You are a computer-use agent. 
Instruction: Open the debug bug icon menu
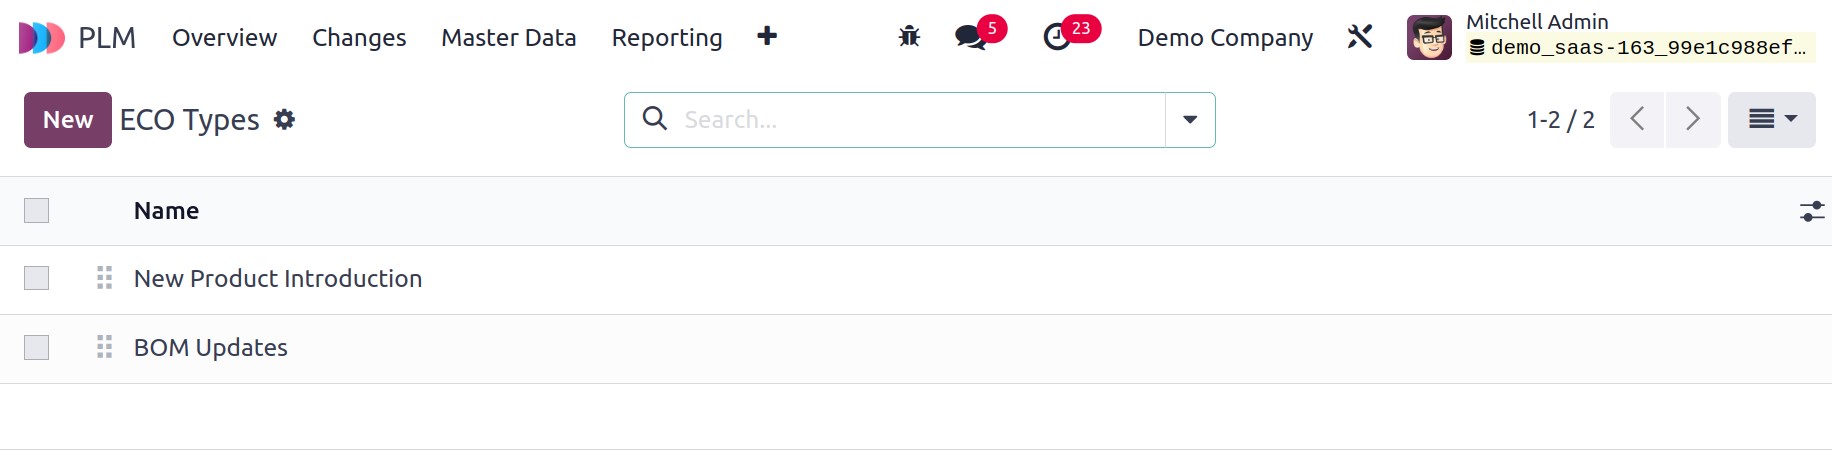tap(909, 37)
